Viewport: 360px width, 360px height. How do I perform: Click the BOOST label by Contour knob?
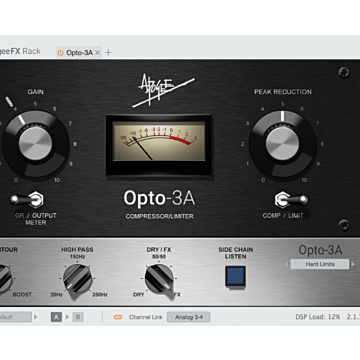22,295
